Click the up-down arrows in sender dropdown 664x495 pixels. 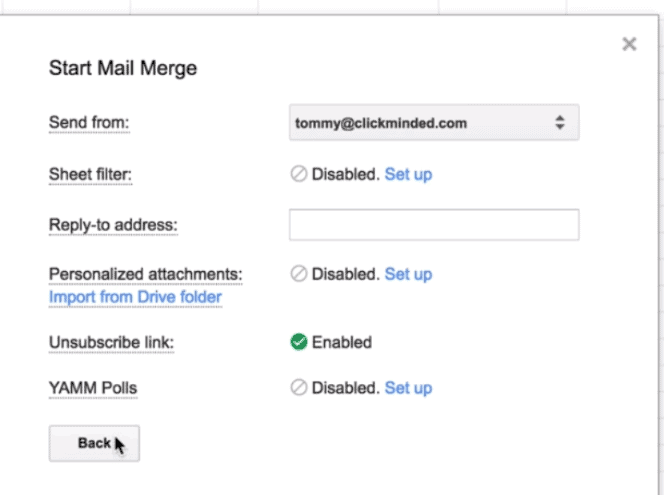(560, 122)
